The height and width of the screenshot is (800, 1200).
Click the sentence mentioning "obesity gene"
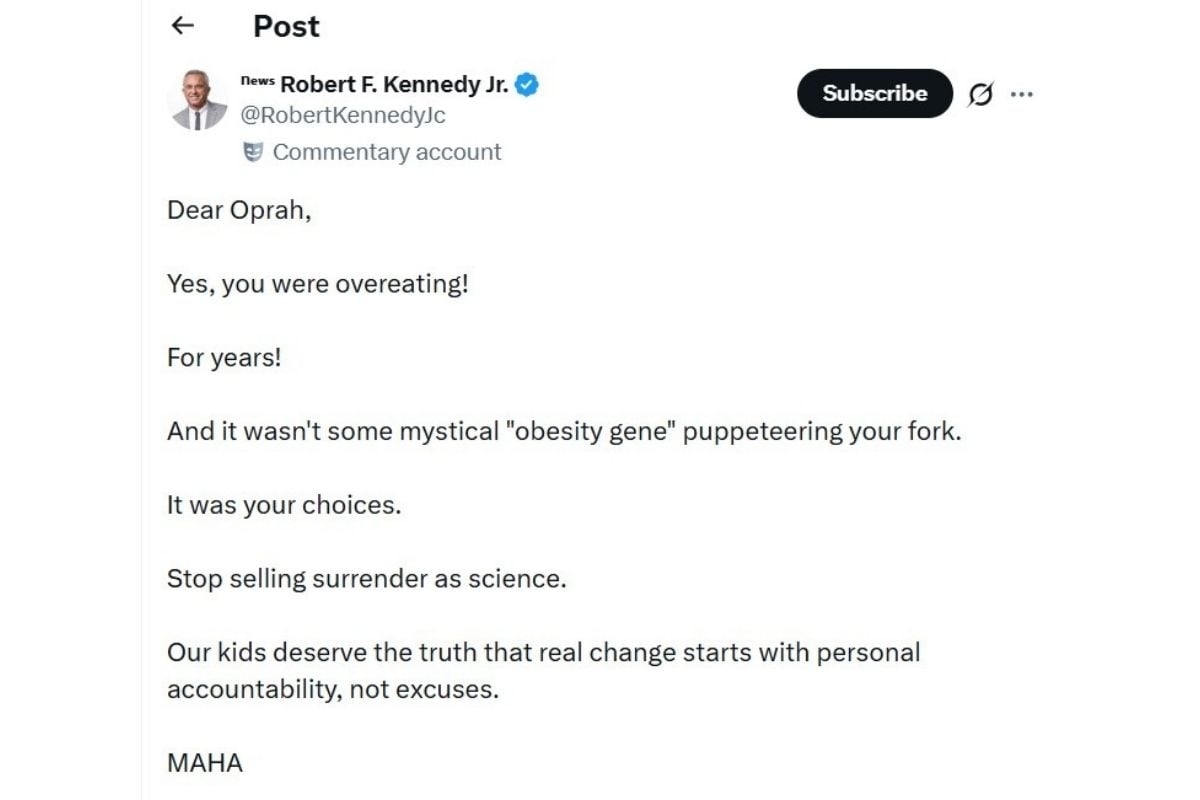563,431
